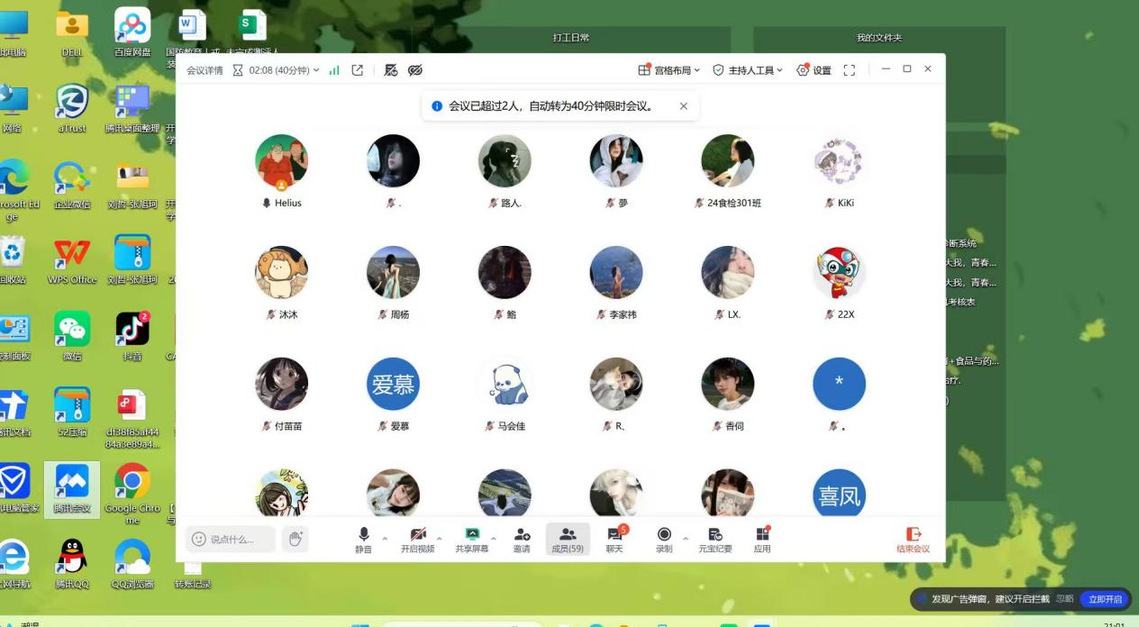Open 腾讯QQ penguin desktop icon

click(72, 564)
